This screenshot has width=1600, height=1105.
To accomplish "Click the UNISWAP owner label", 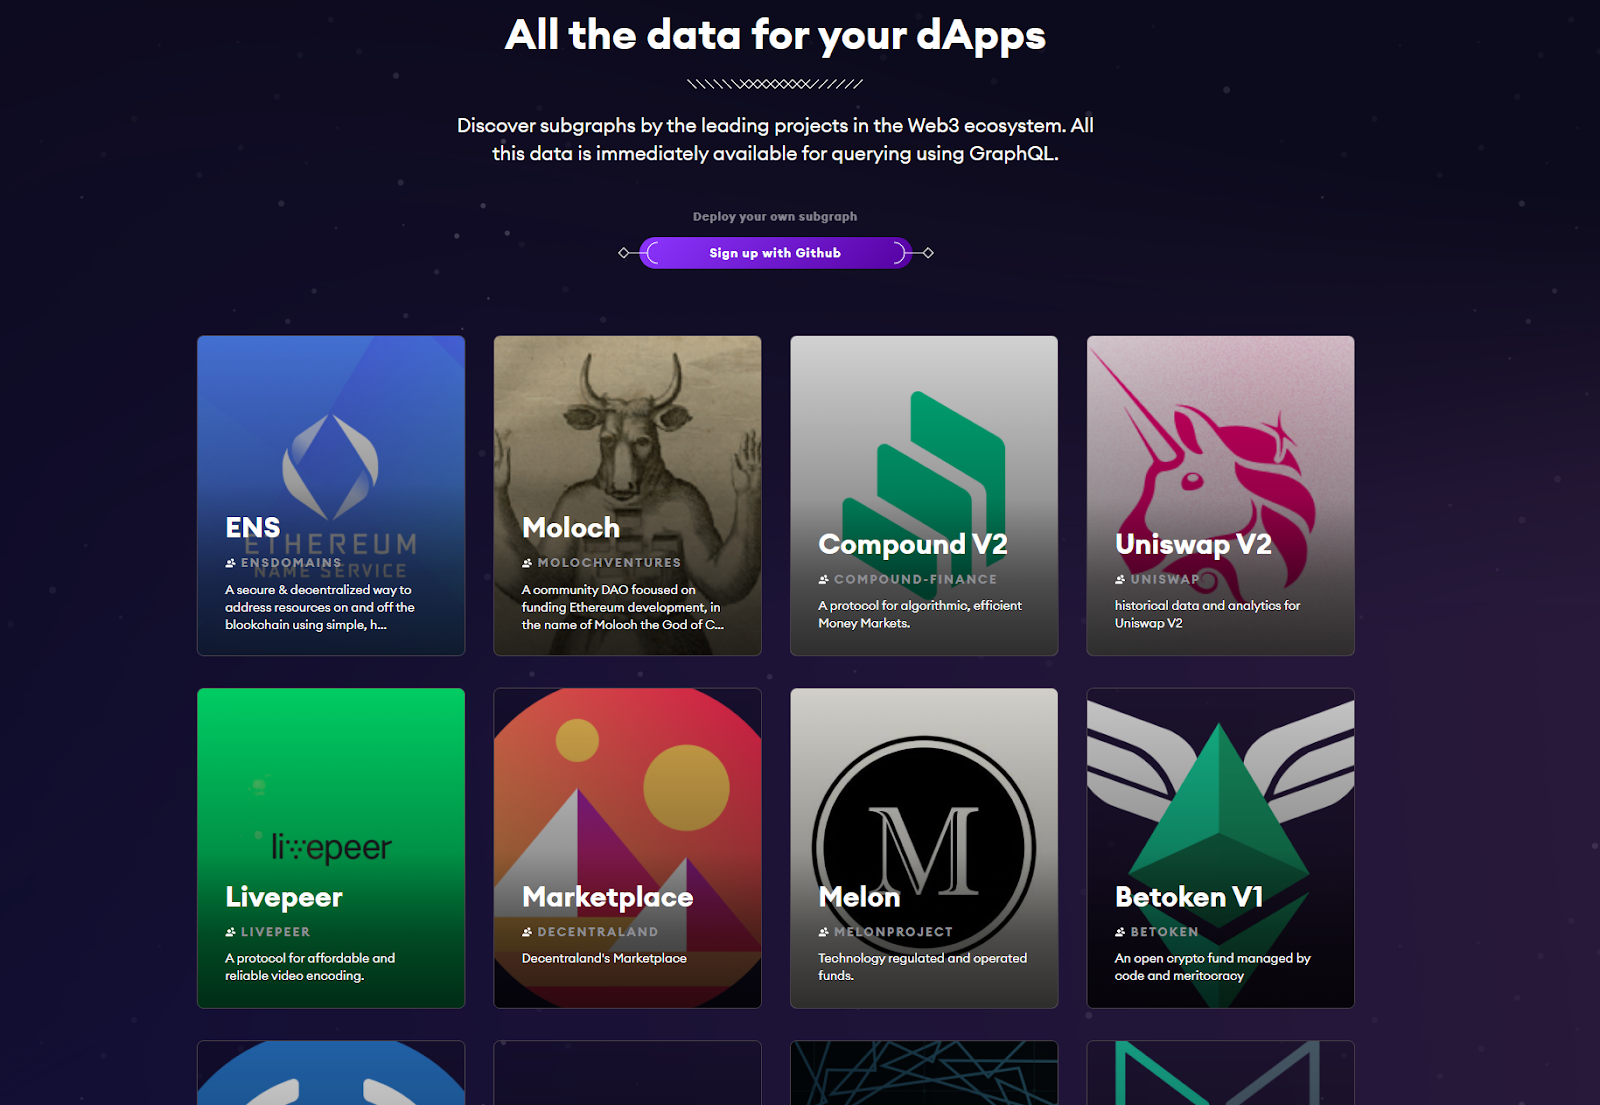I will (1165, 579).
